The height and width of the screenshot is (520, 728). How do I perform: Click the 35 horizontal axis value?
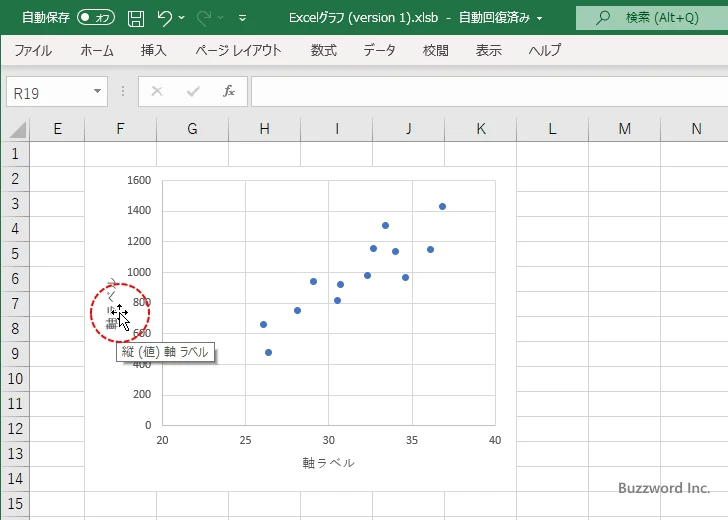(412, 440)
